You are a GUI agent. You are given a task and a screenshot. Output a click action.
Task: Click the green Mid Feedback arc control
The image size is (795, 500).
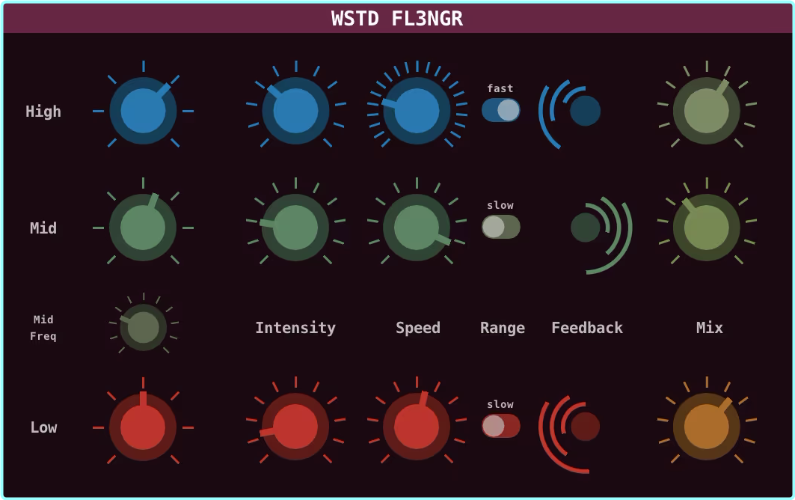pyautogui.click(x=586, y=228)
